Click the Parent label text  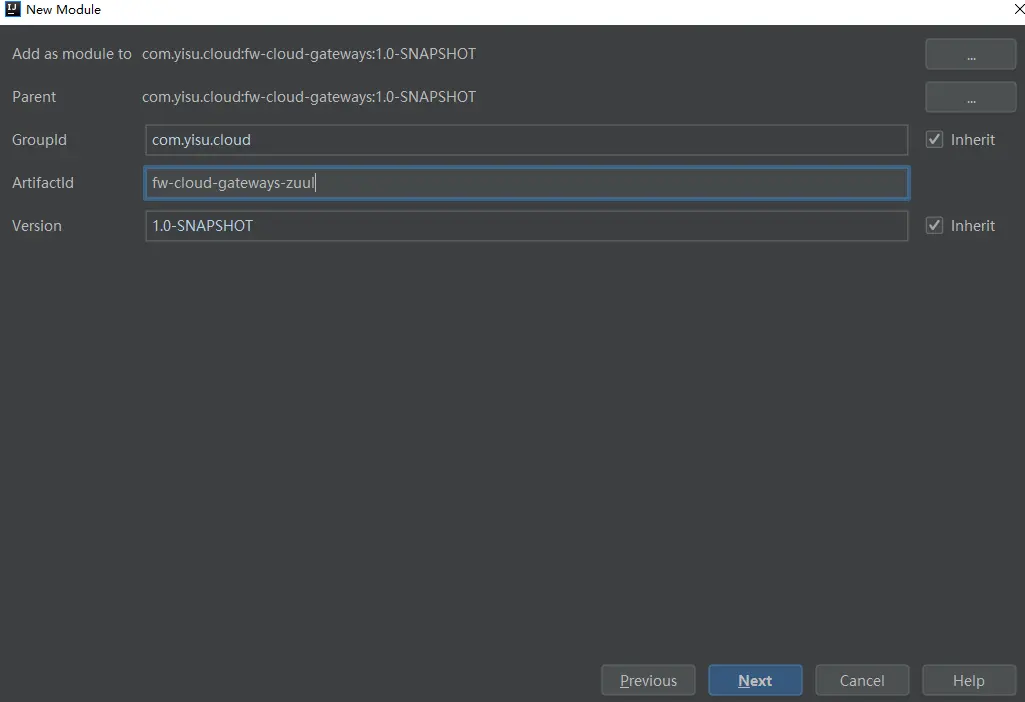[34, 97]
